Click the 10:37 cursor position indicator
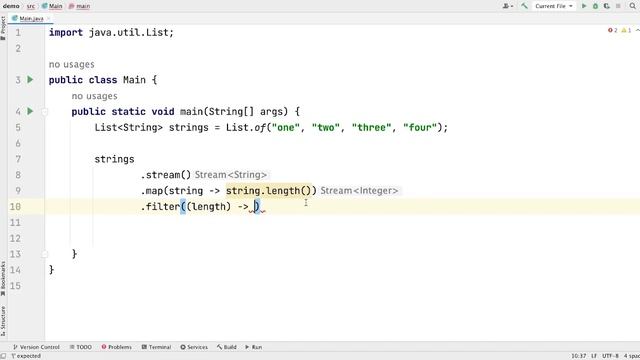 578,356
